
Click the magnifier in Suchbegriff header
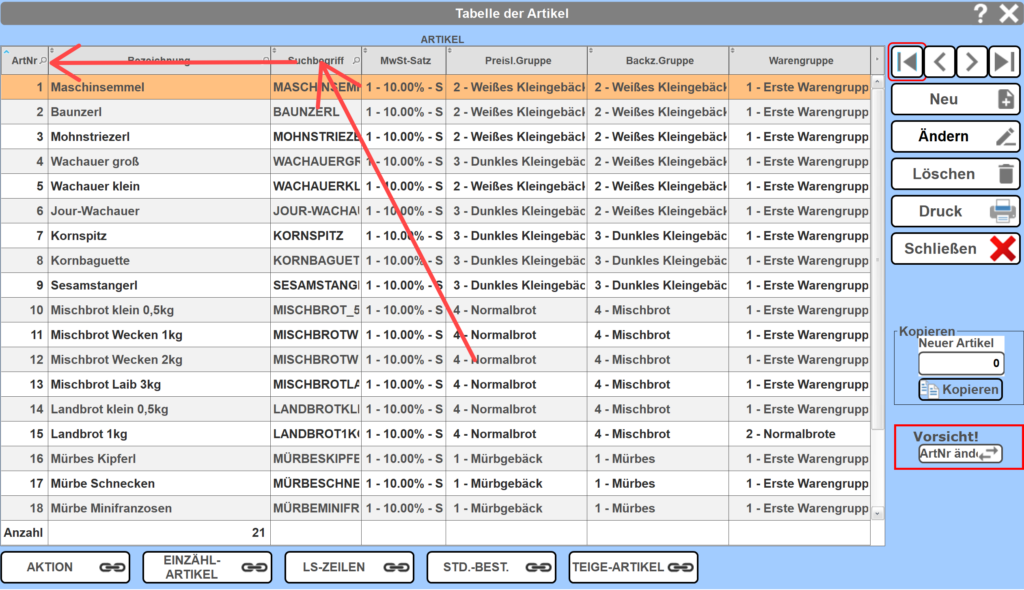[x=355, y=61]
